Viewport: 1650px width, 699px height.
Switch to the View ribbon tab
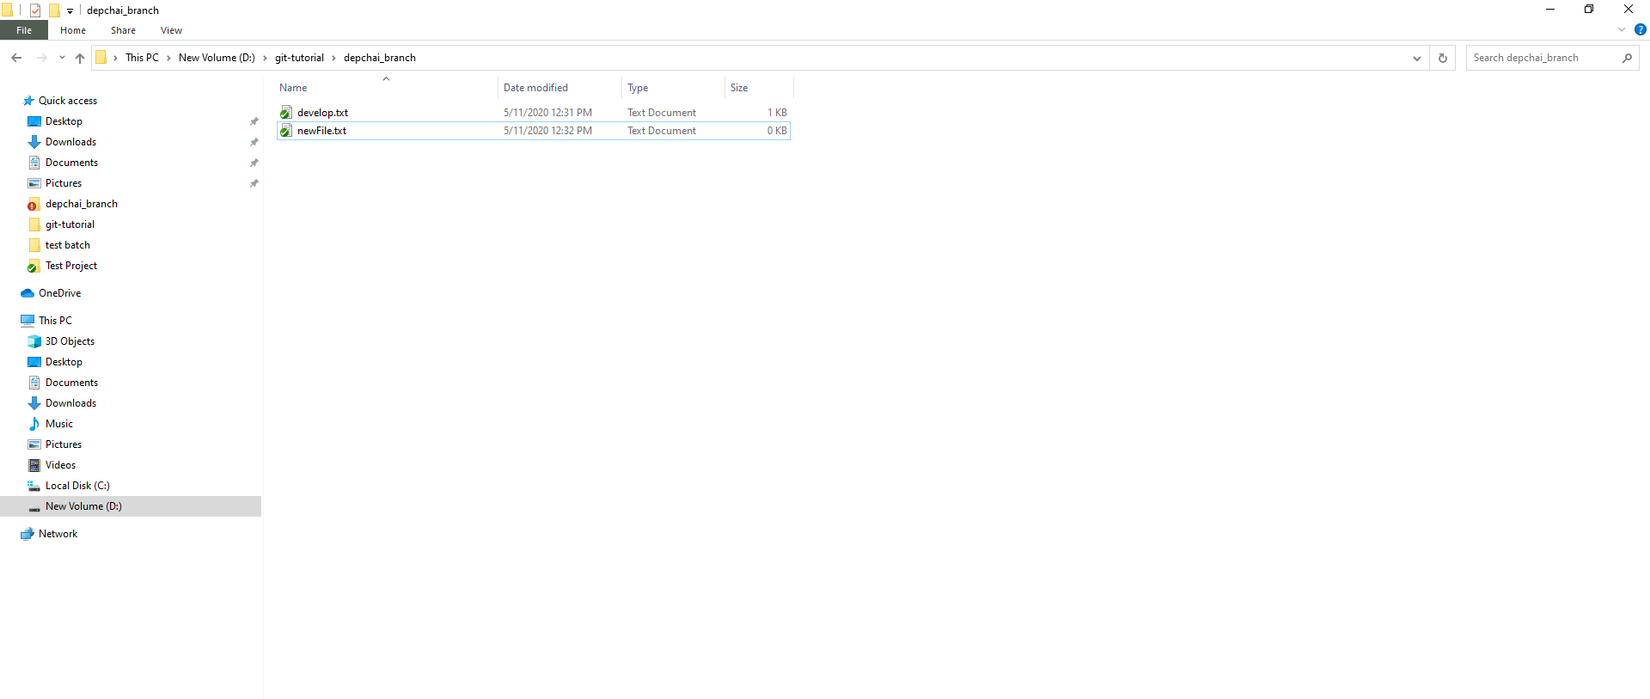pyautogui.click(x=171, y=30)
